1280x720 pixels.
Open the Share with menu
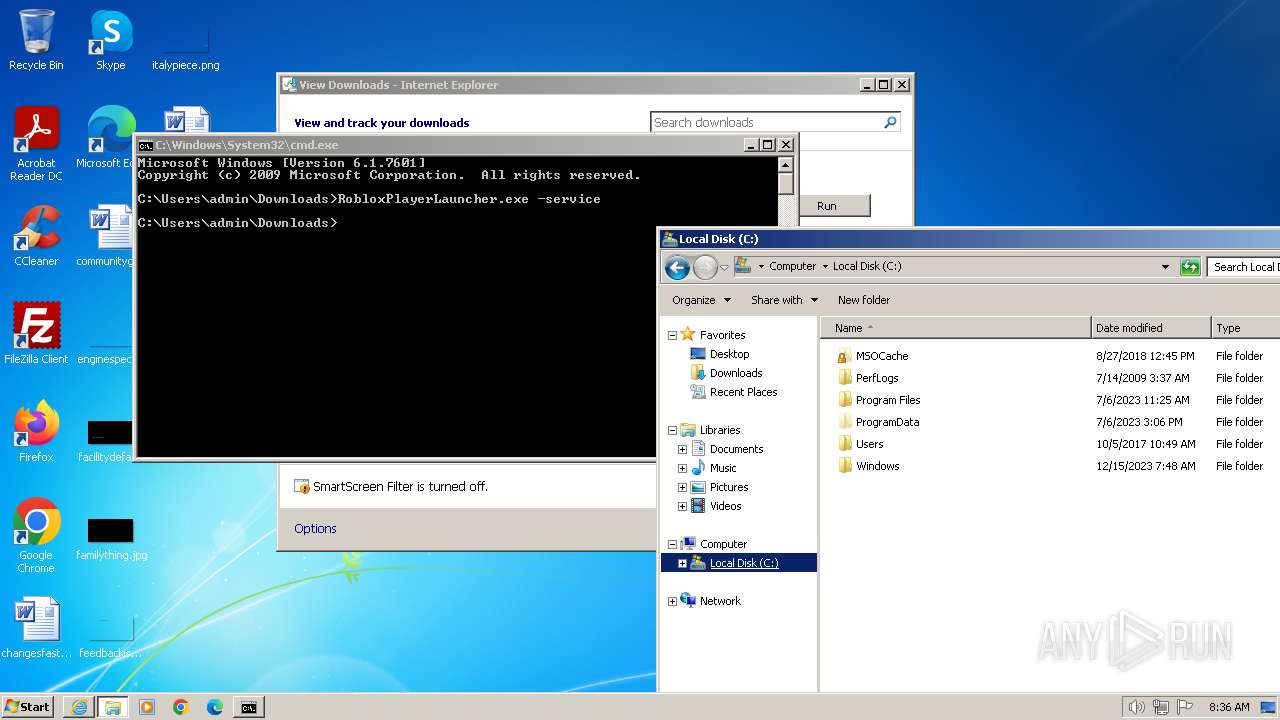(784, 300)
